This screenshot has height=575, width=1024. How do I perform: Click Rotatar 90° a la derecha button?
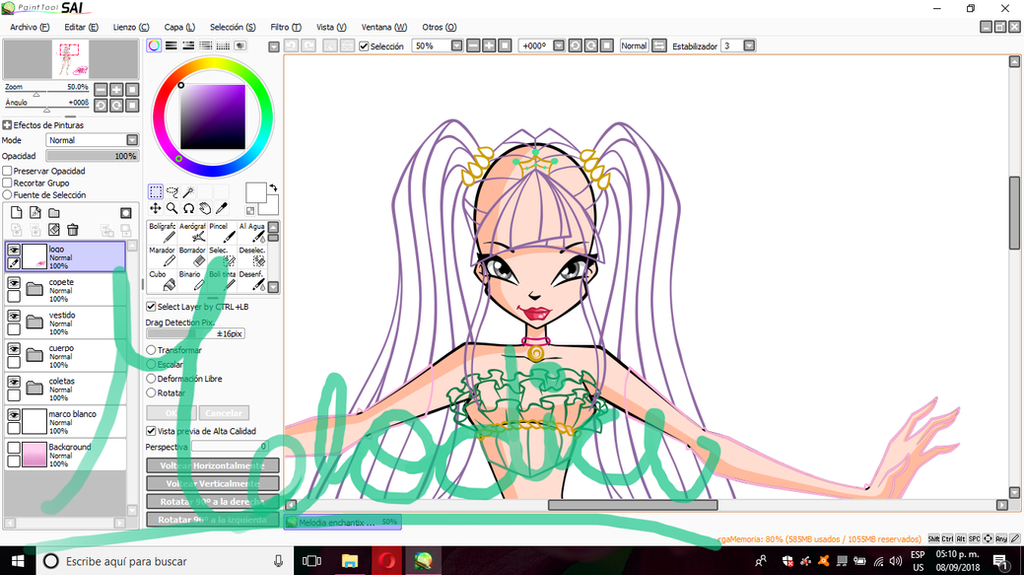coord(213,501)
